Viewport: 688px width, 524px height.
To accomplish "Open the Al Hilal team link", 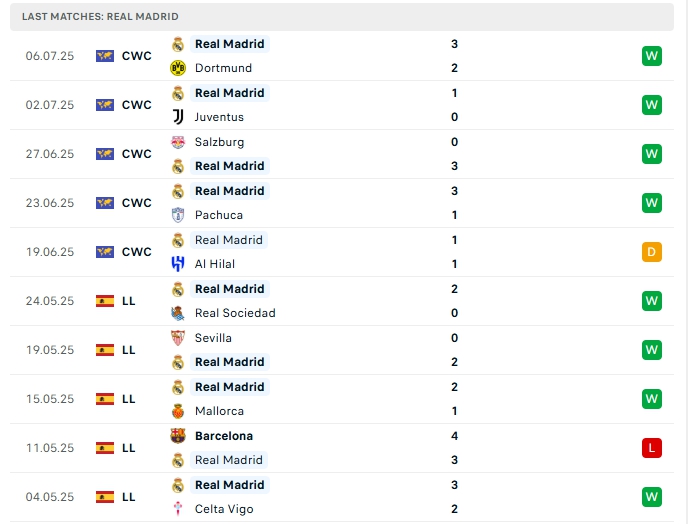I will (216, 264).
